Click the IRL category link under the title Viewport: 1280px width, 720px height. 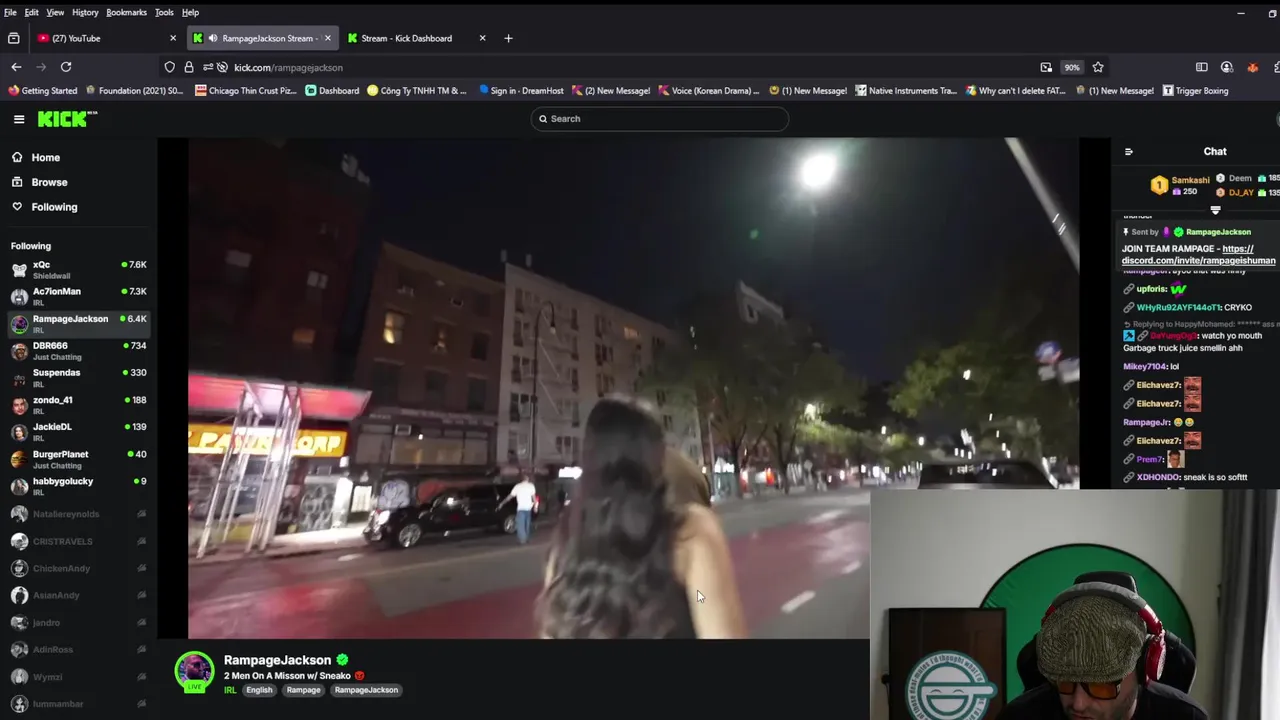click(230, 690)
